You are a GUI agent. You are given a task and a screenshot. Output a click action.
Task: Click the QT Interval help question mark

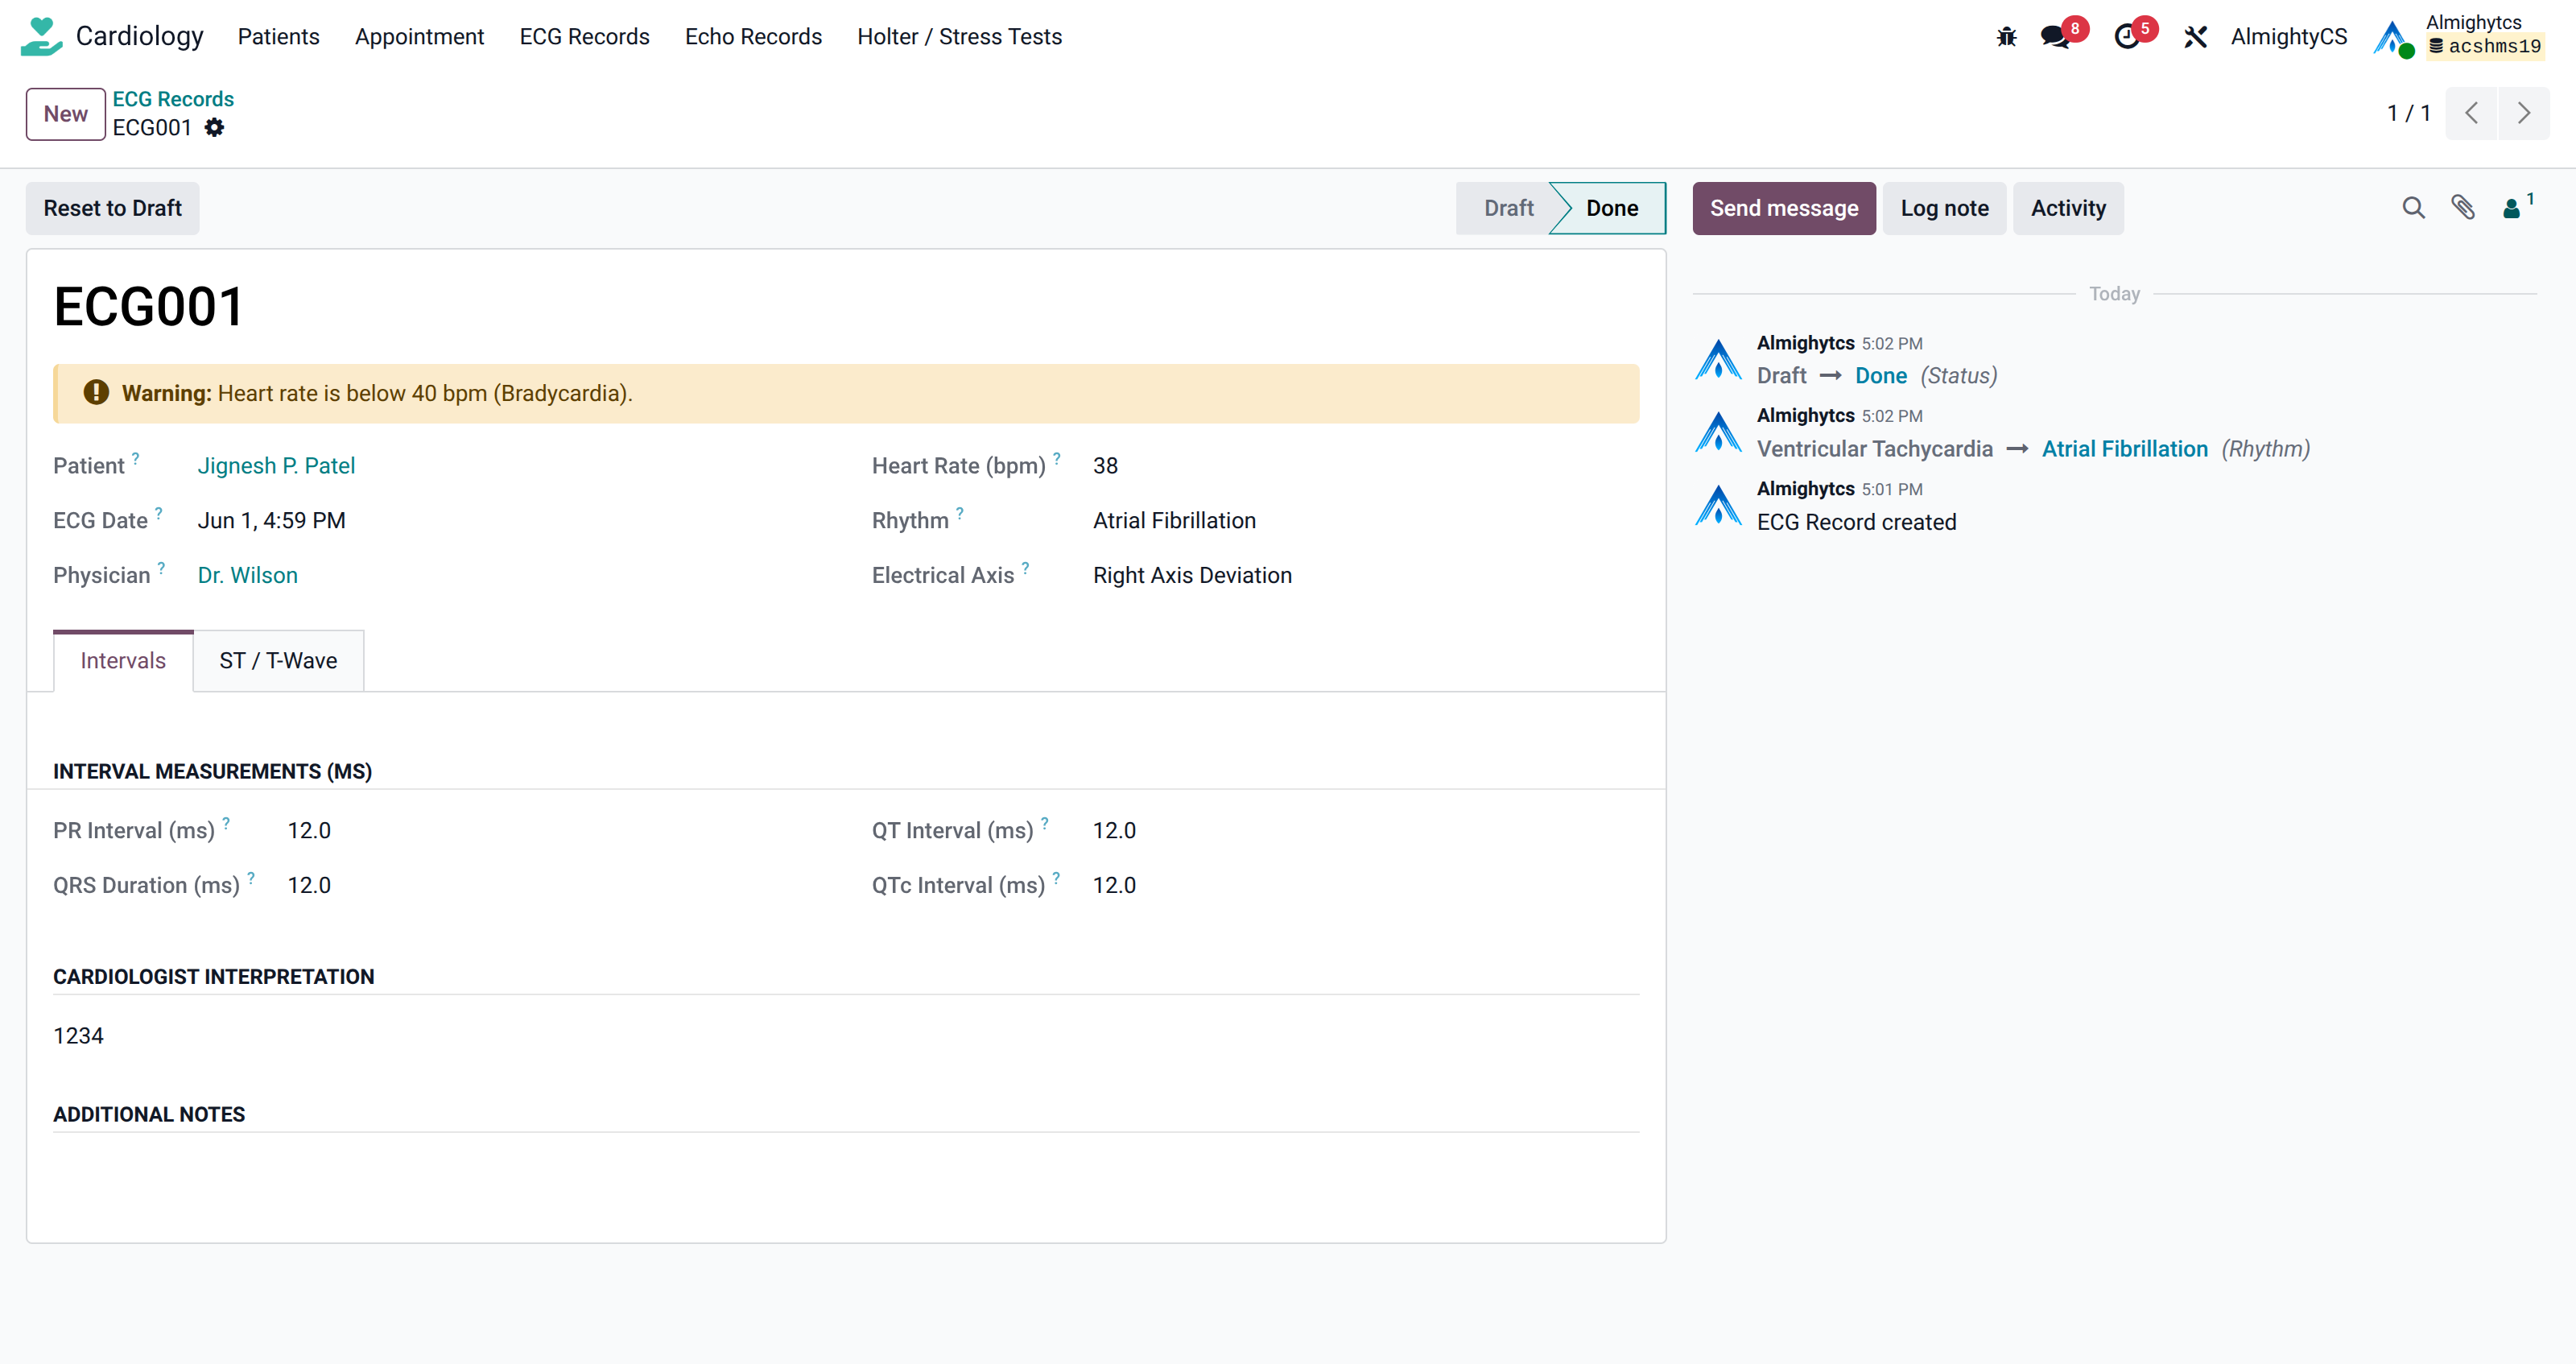1044,823
